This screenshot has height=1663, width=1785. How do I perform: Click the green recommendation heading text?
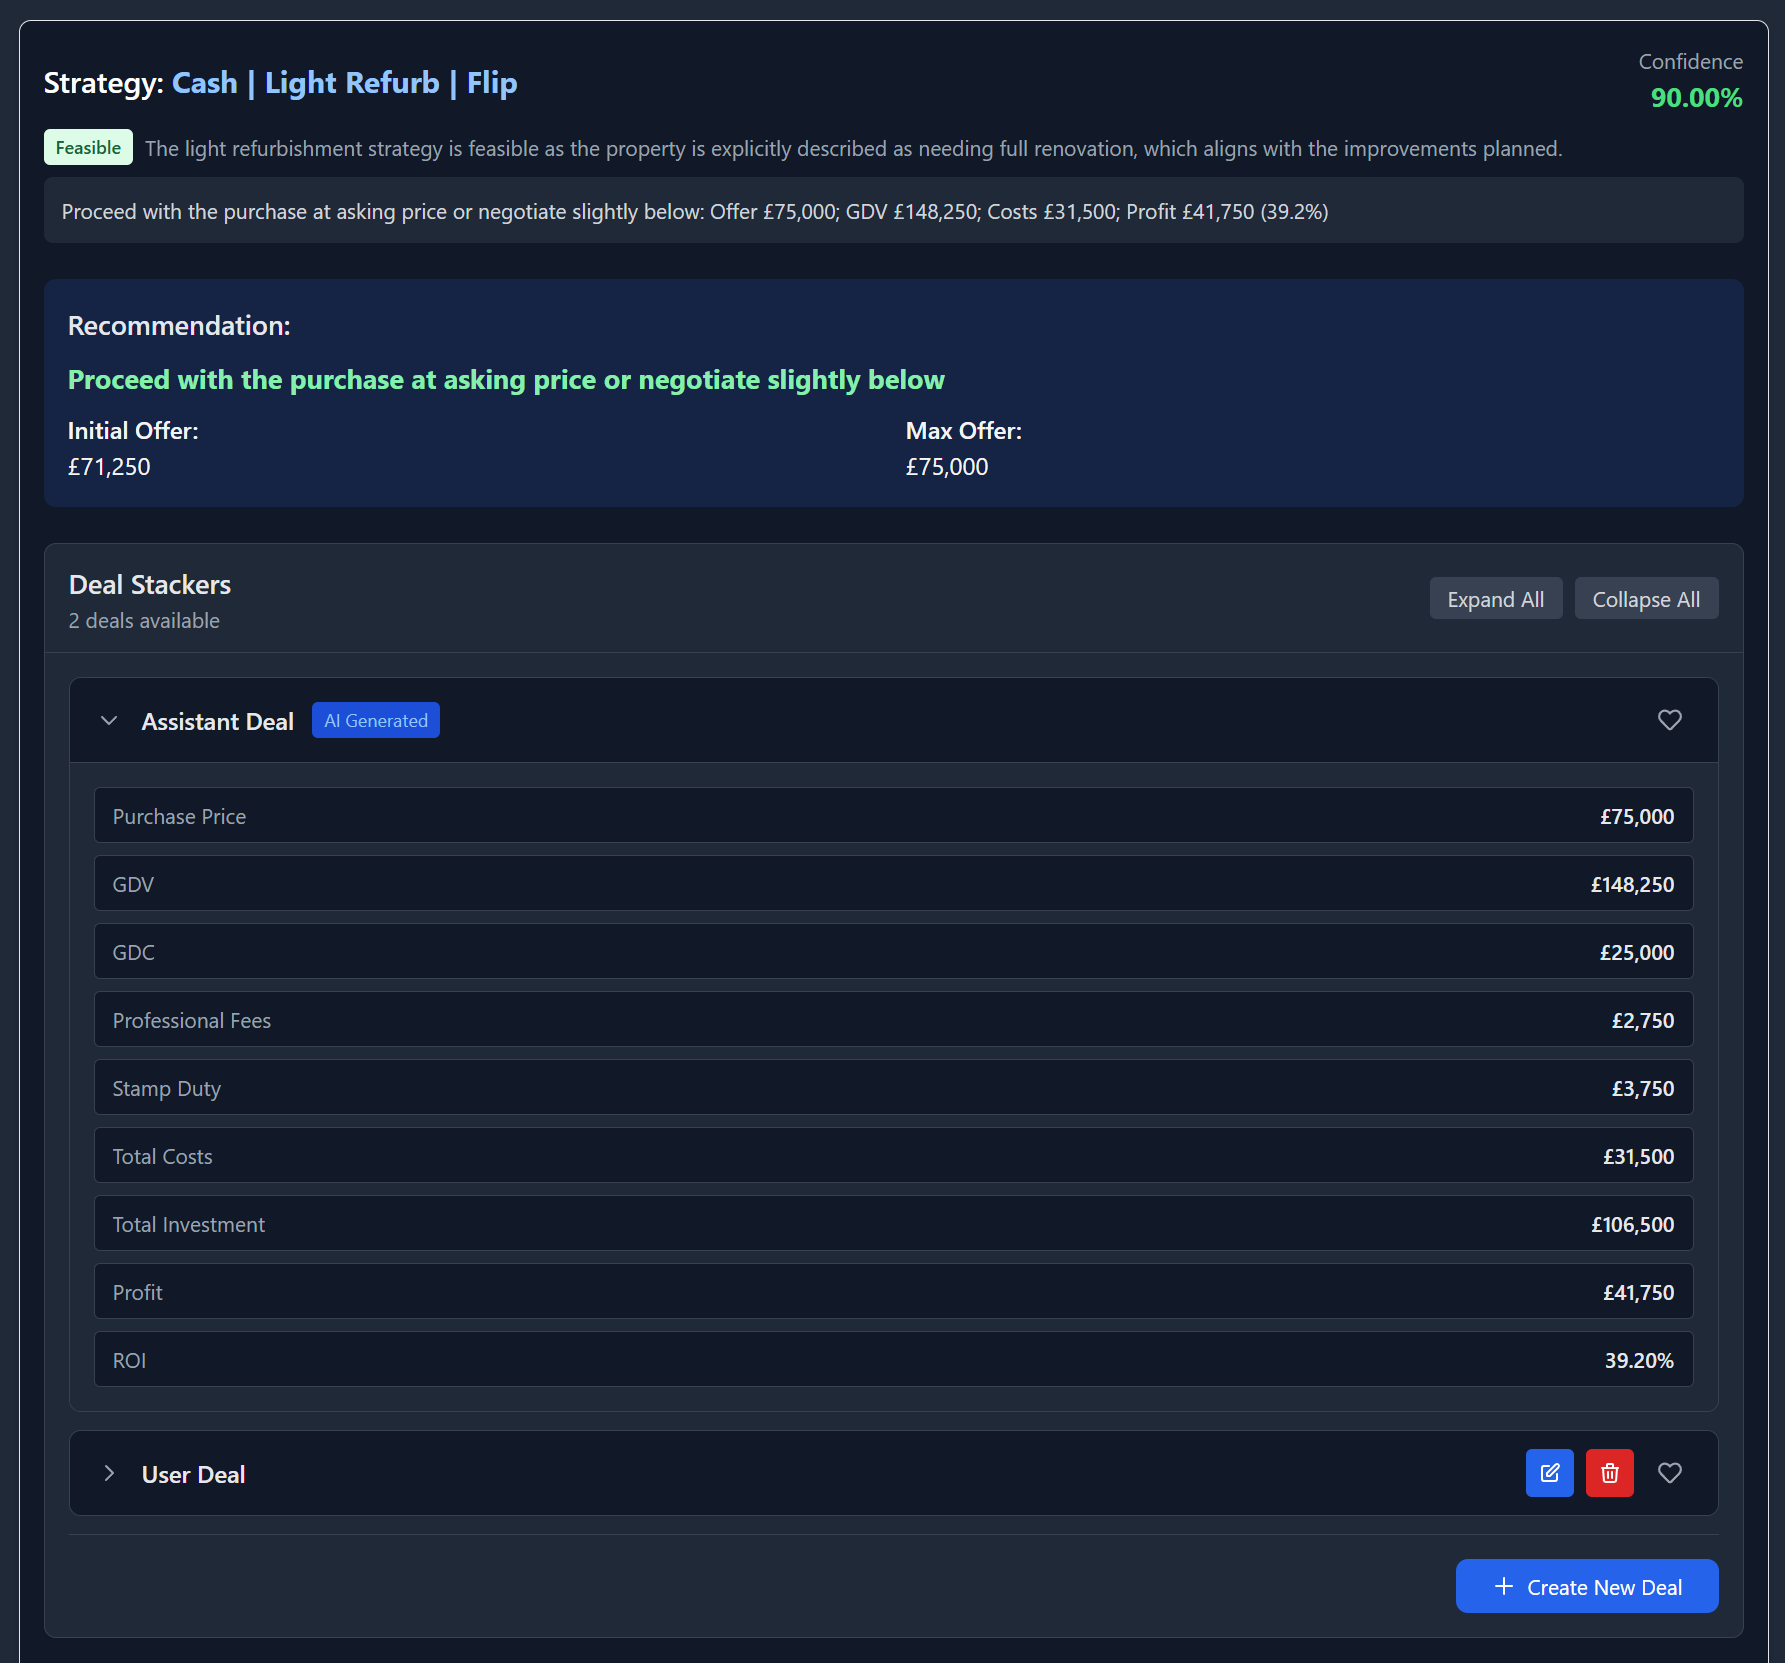(x=506, y=380)
